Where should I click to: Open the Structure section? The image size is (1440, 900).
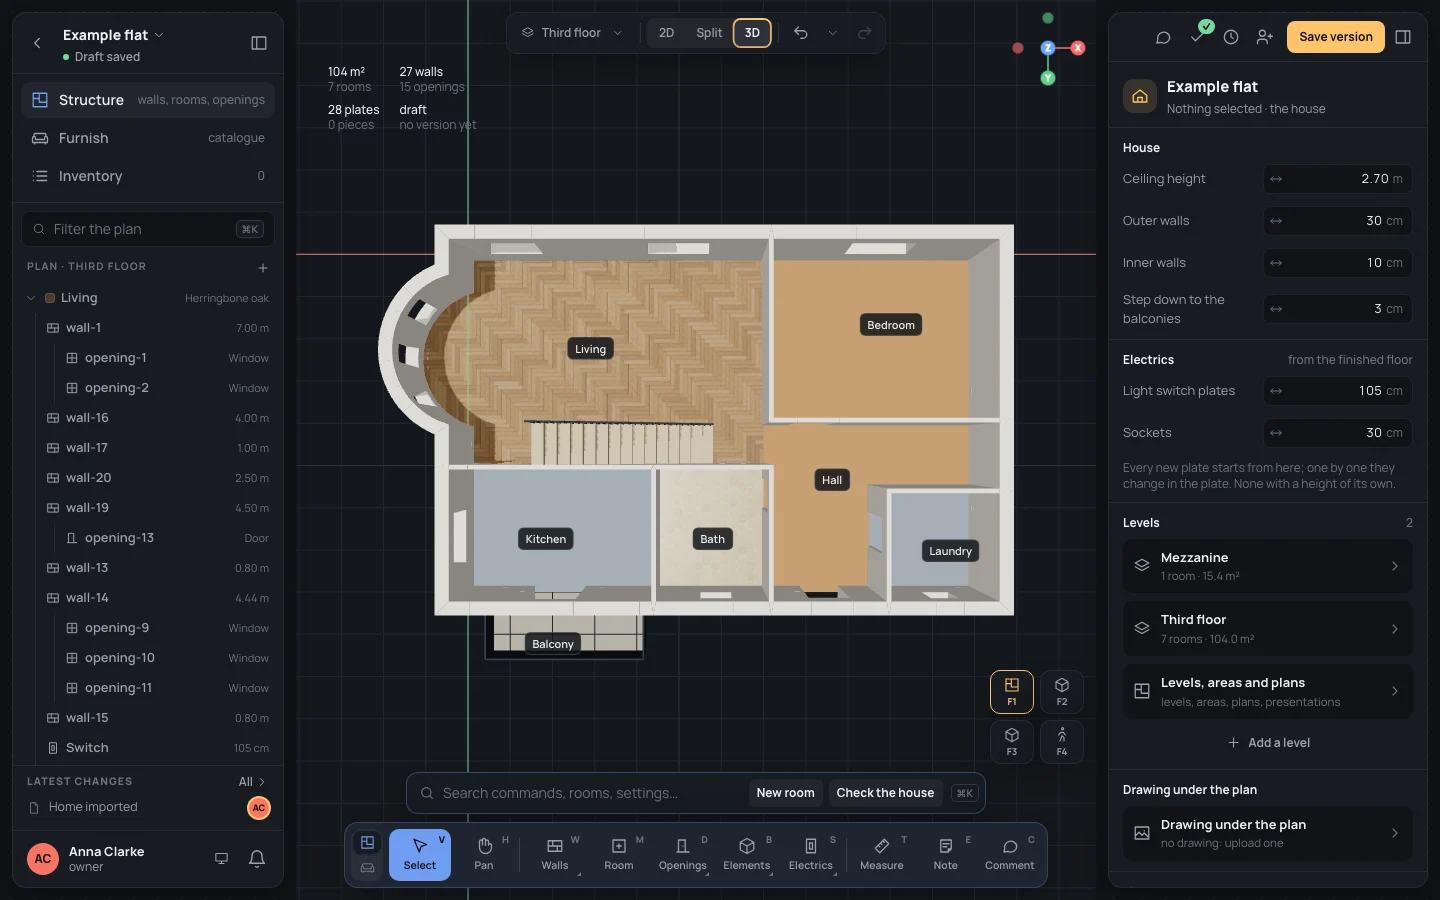coord(148,100)
